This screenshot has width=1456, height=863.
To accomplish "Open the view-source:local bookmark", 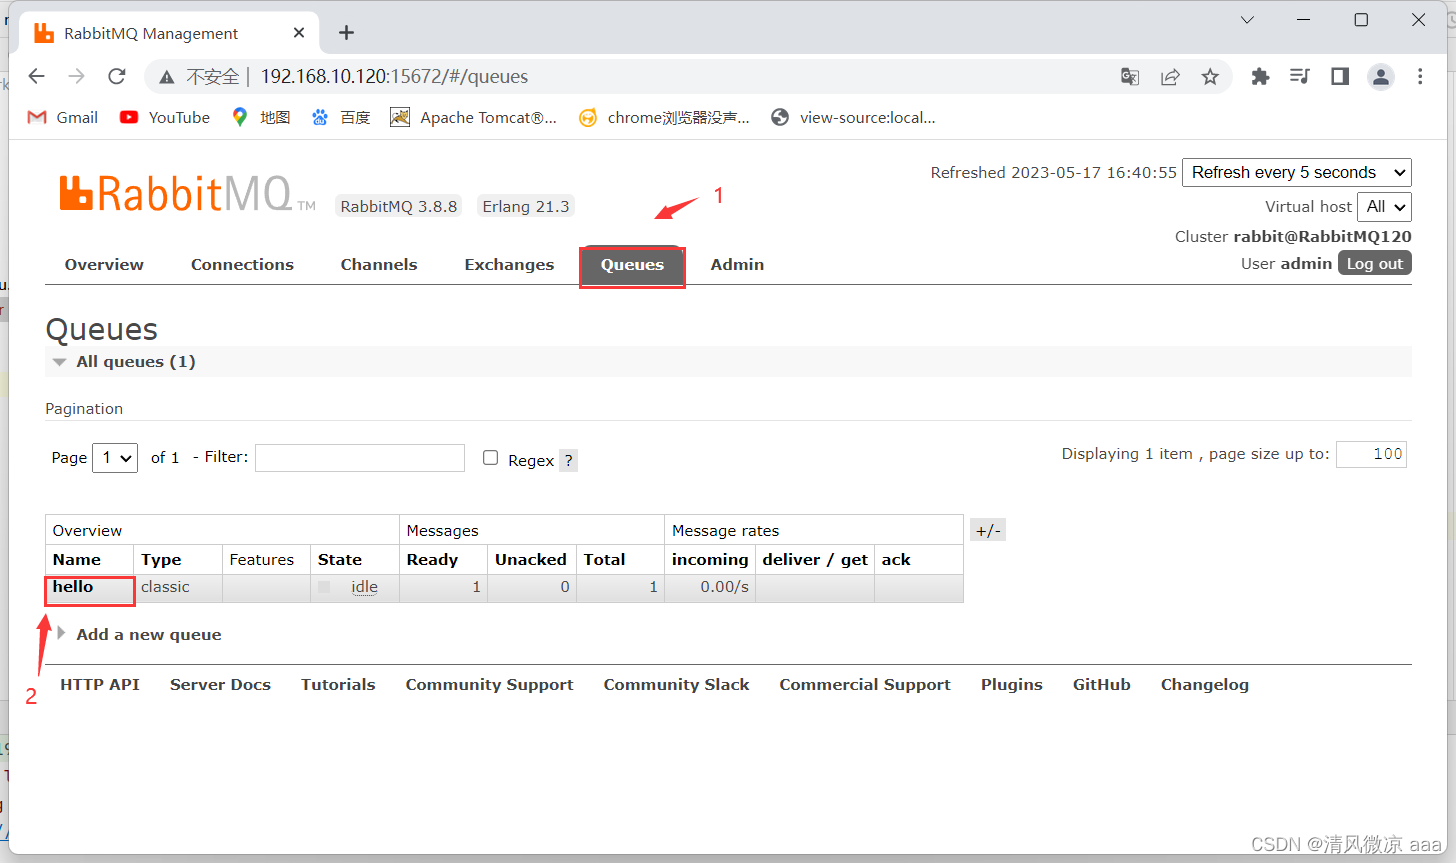I will [853, 117].
